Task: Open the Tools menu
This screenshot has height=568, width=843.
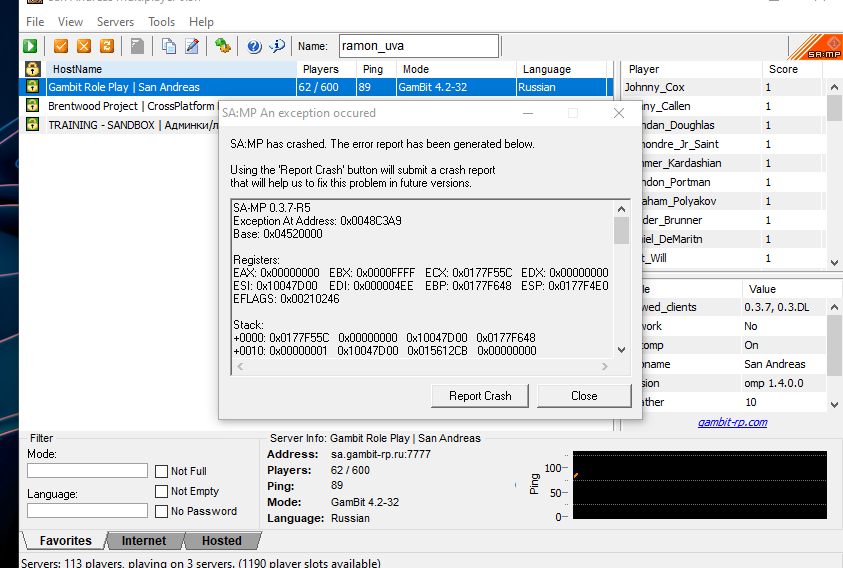Action: [161, 21]
